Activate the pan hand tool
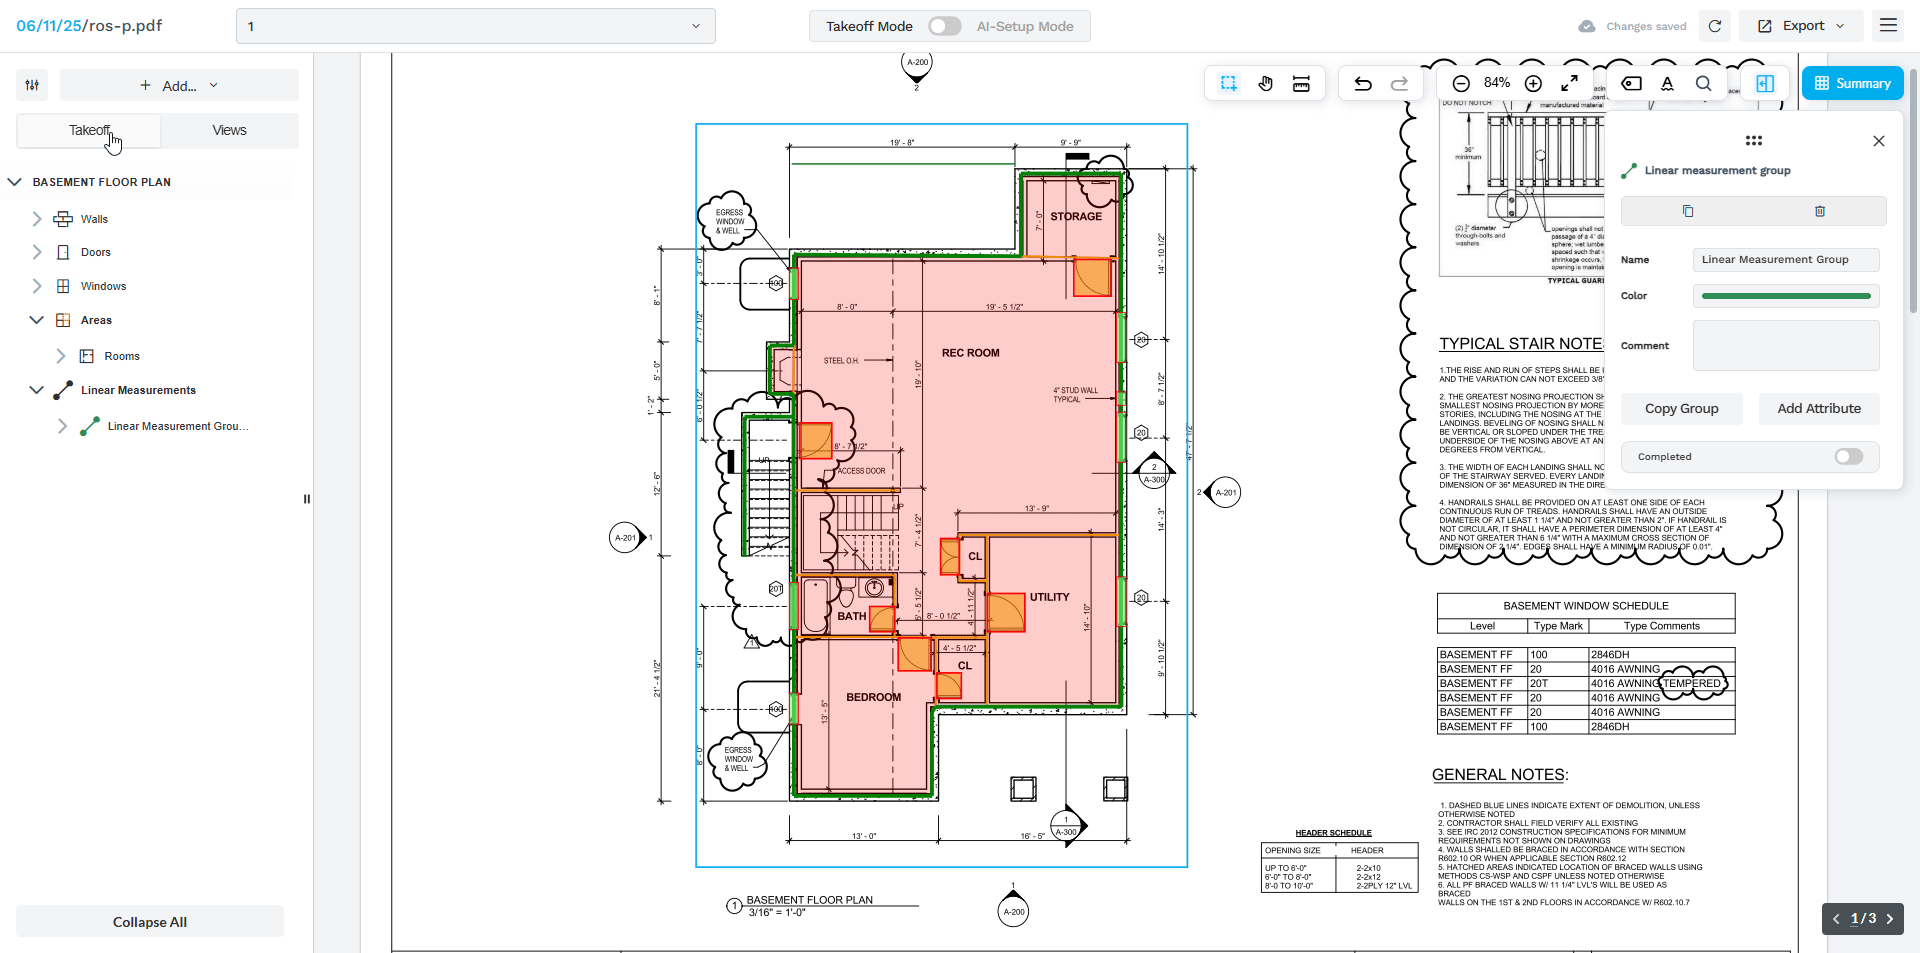Viewport: 1920px width, 953px height. pos(1265,84)
